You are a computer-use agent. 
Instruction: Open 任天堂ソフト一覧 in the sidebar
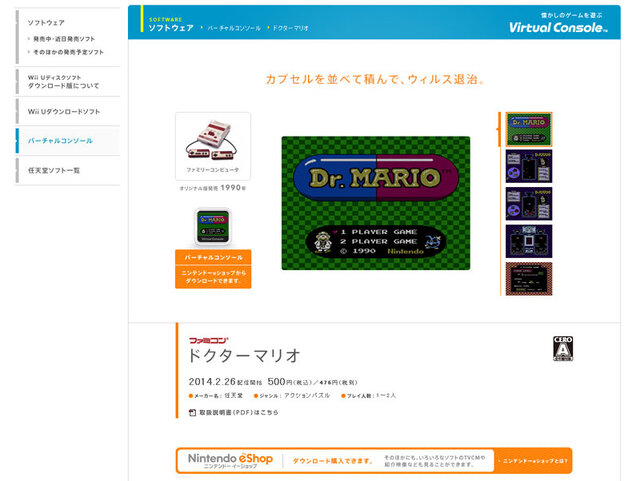tap(54, 170)
